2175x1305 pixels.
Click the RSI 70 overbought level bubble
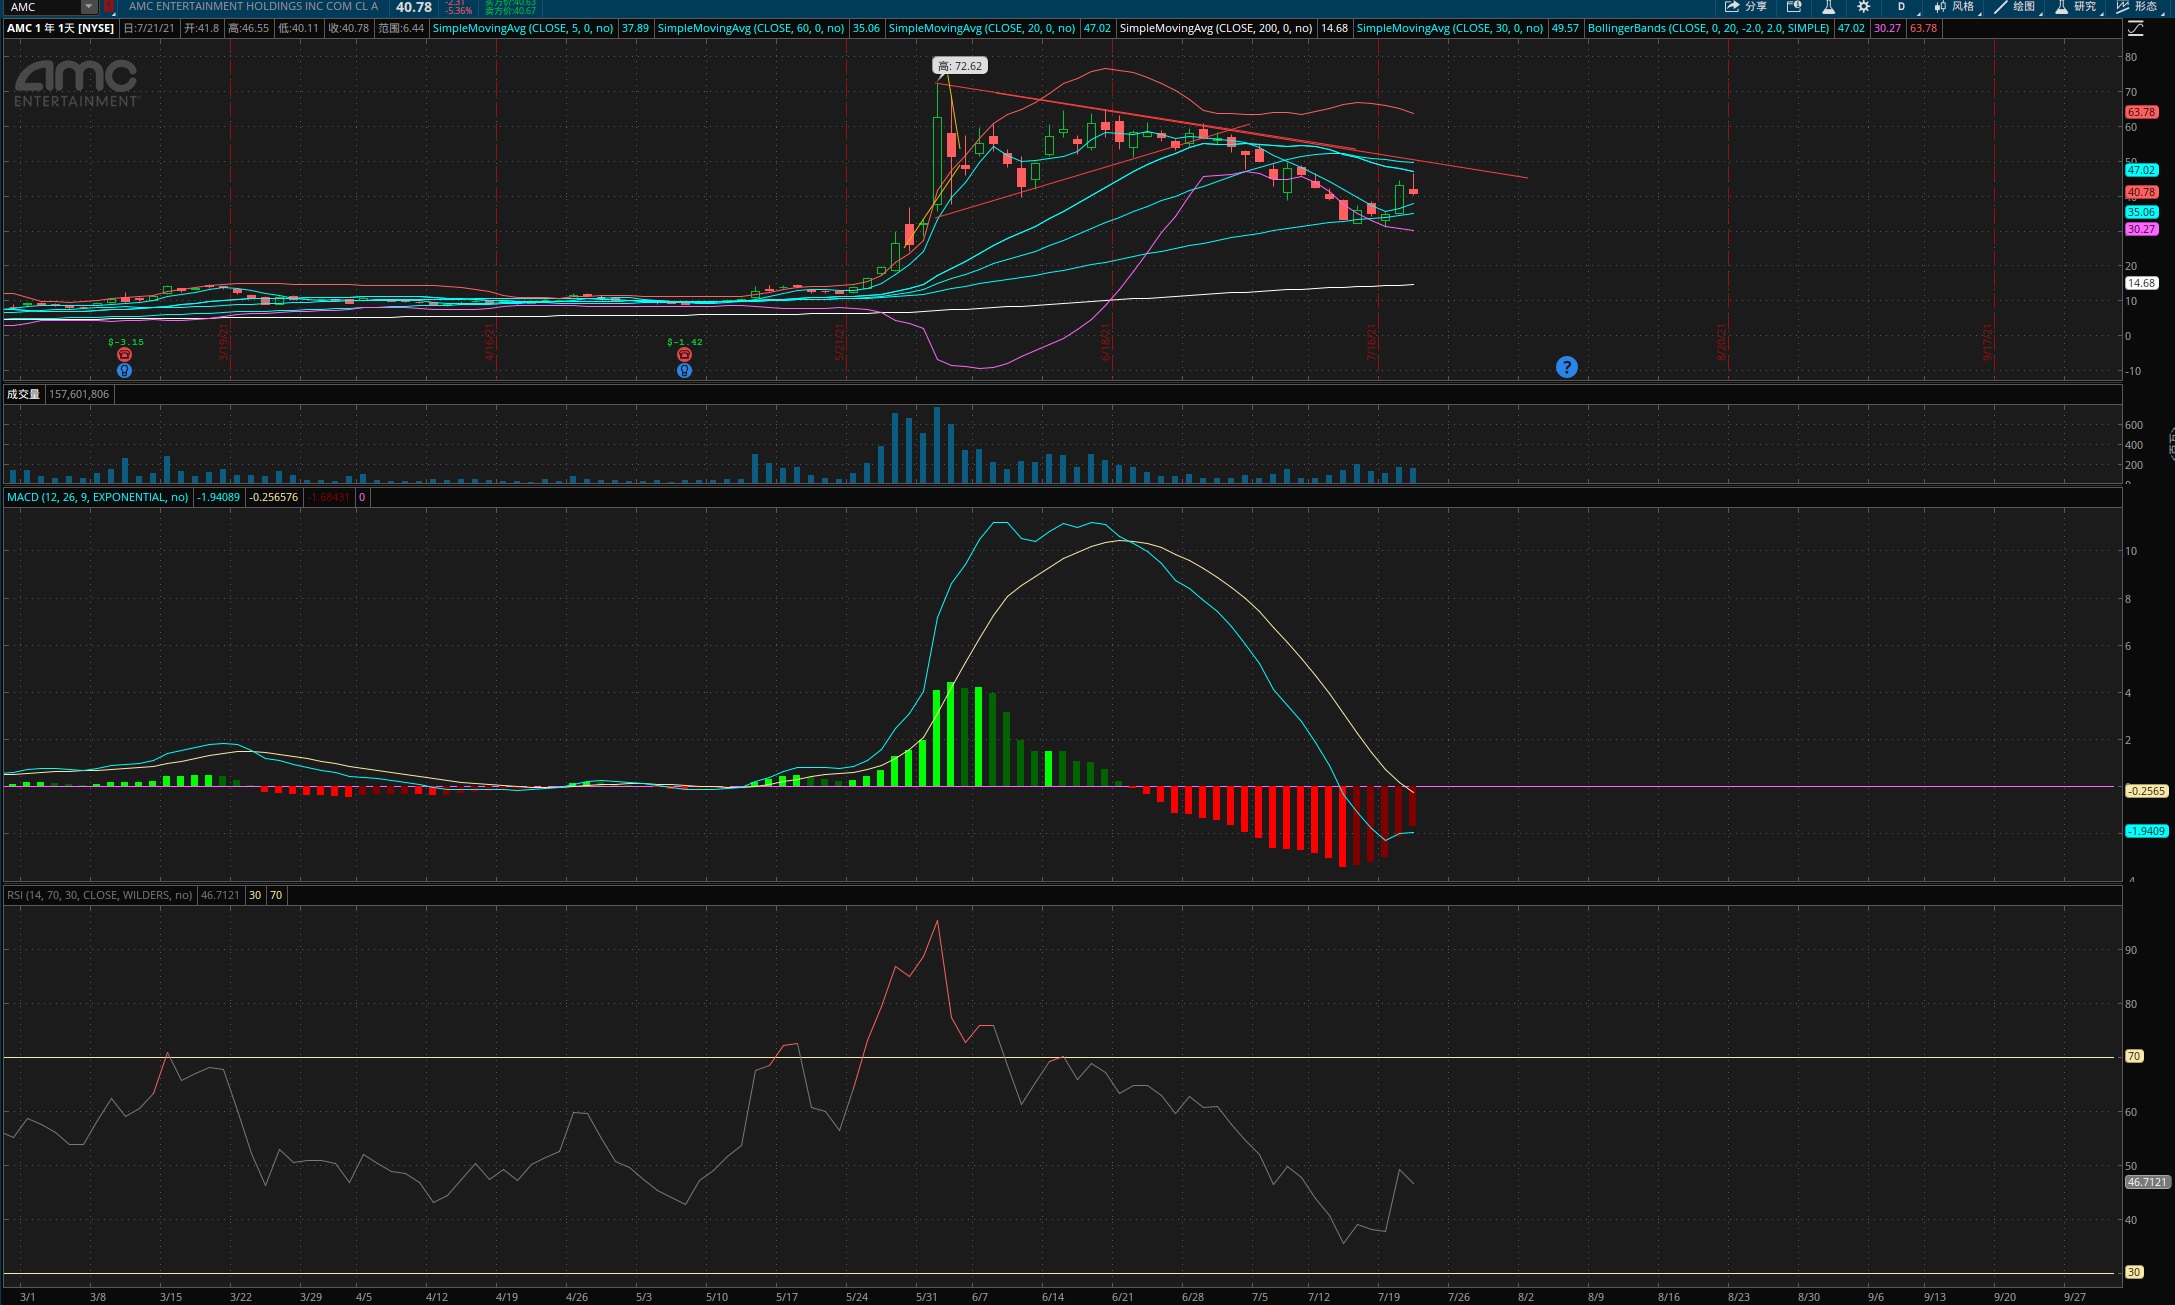point(2134,1056)
